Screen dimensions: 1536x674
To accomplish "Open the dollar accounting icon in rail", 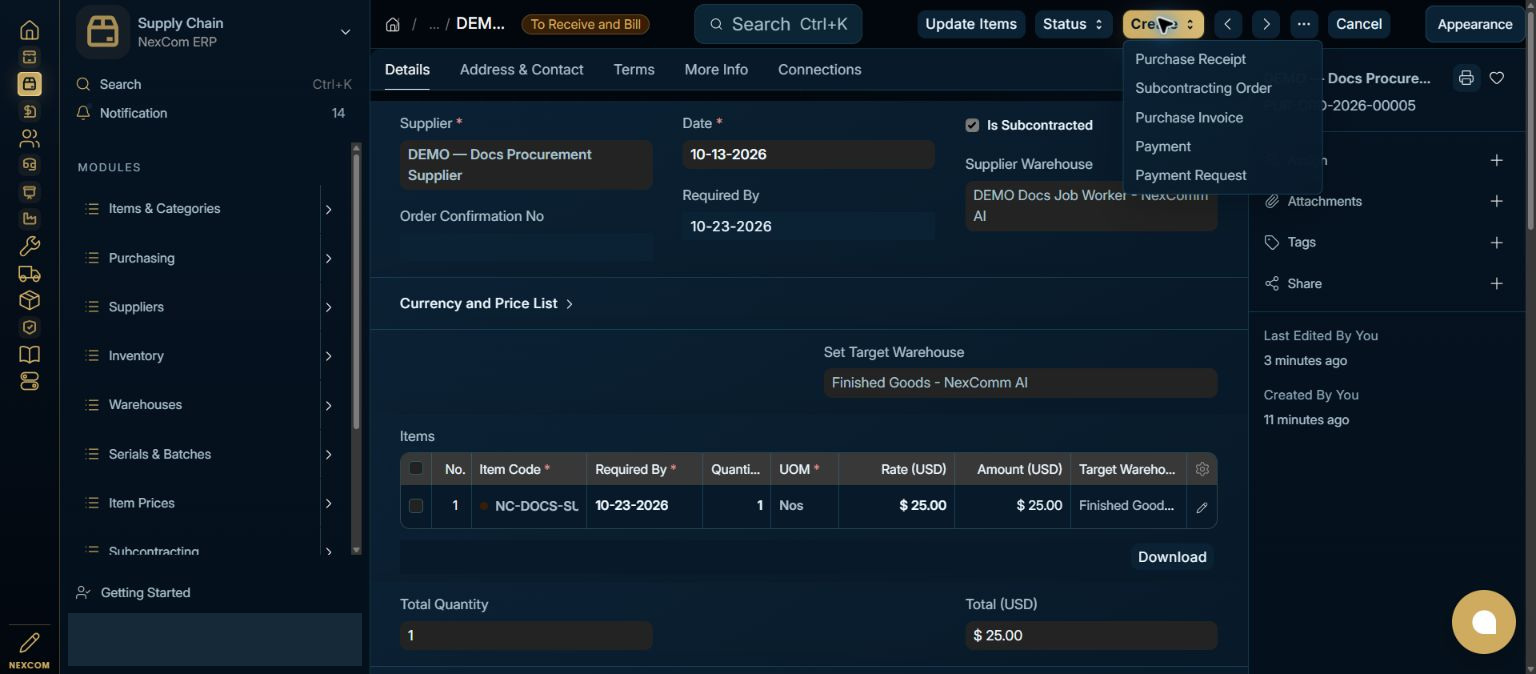I will pos(29,111).
